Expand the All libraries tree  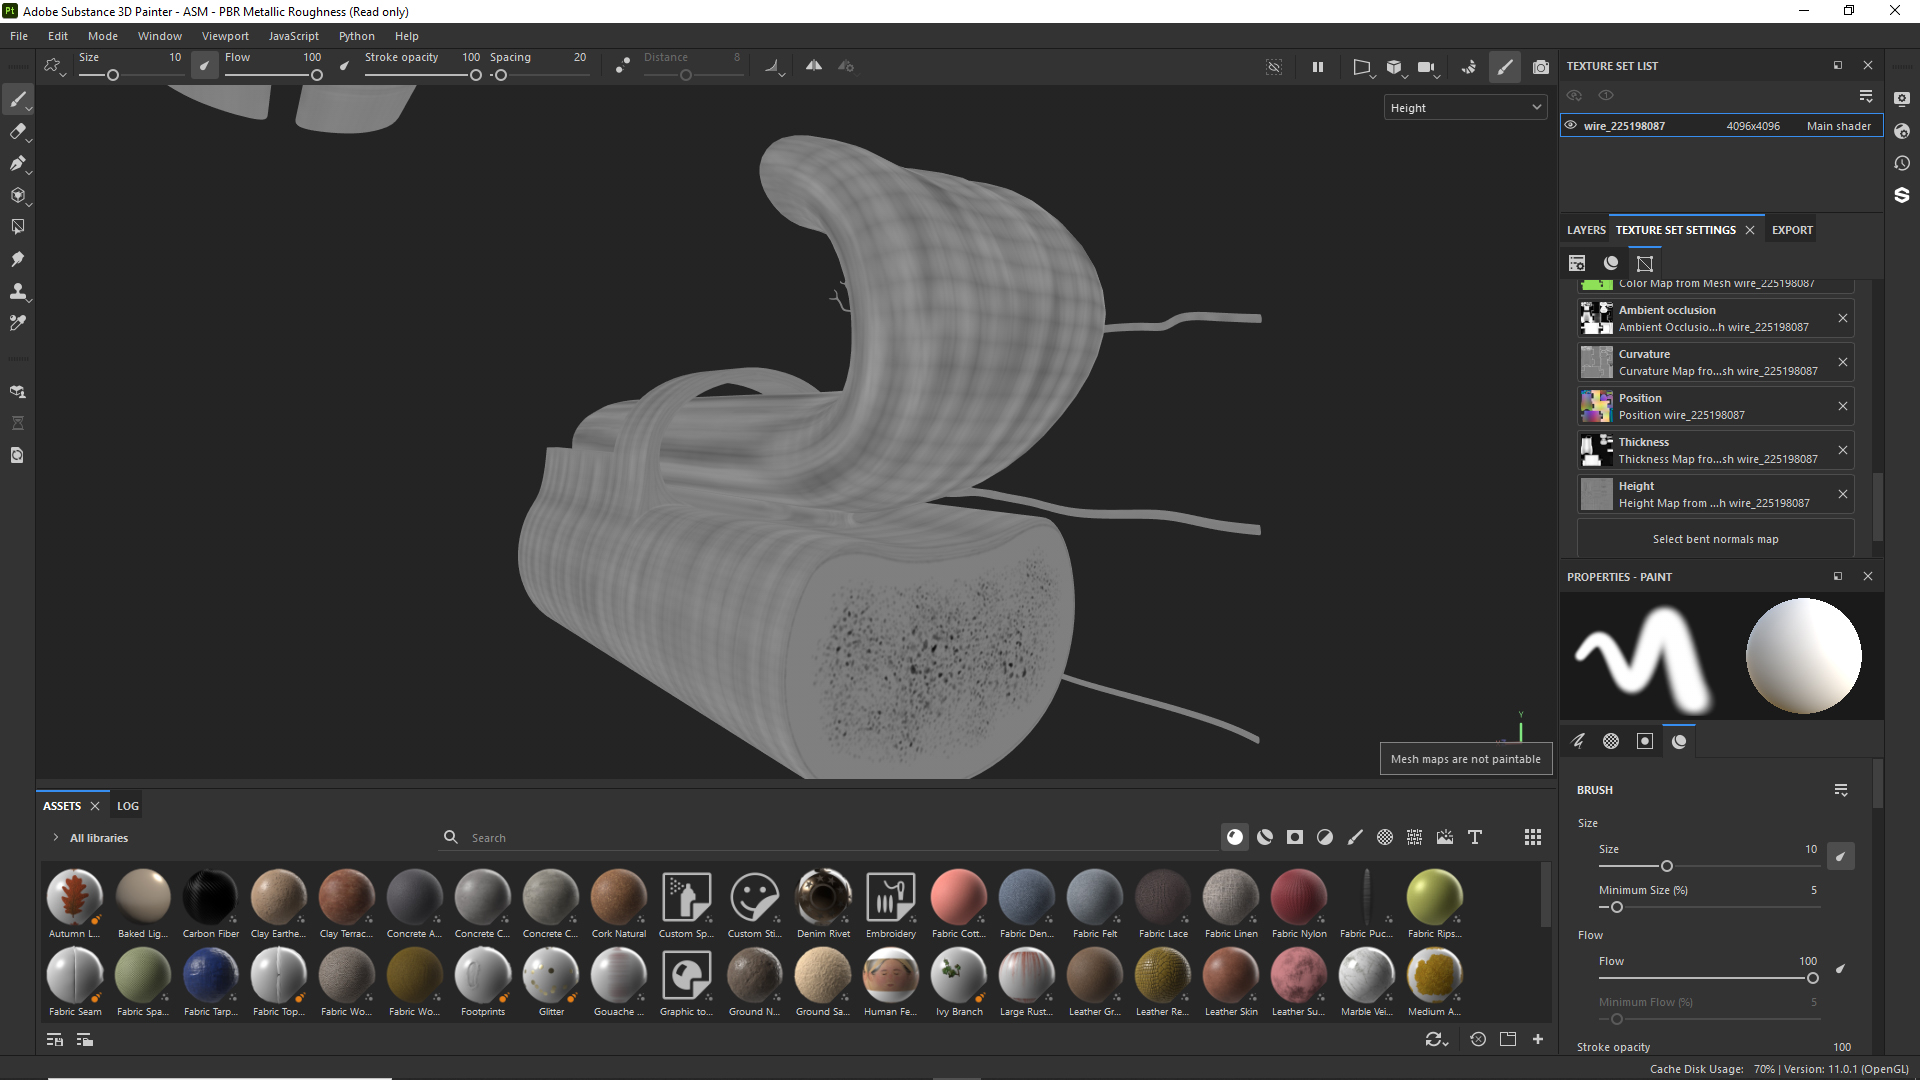(x=55, y=838)
